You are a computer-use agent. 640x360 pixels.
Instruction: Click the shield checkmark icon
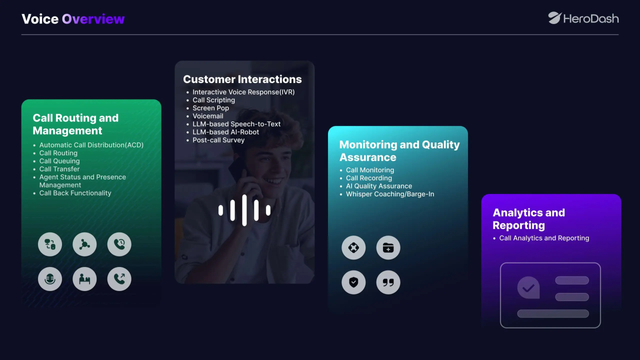(x=353, y=282)
